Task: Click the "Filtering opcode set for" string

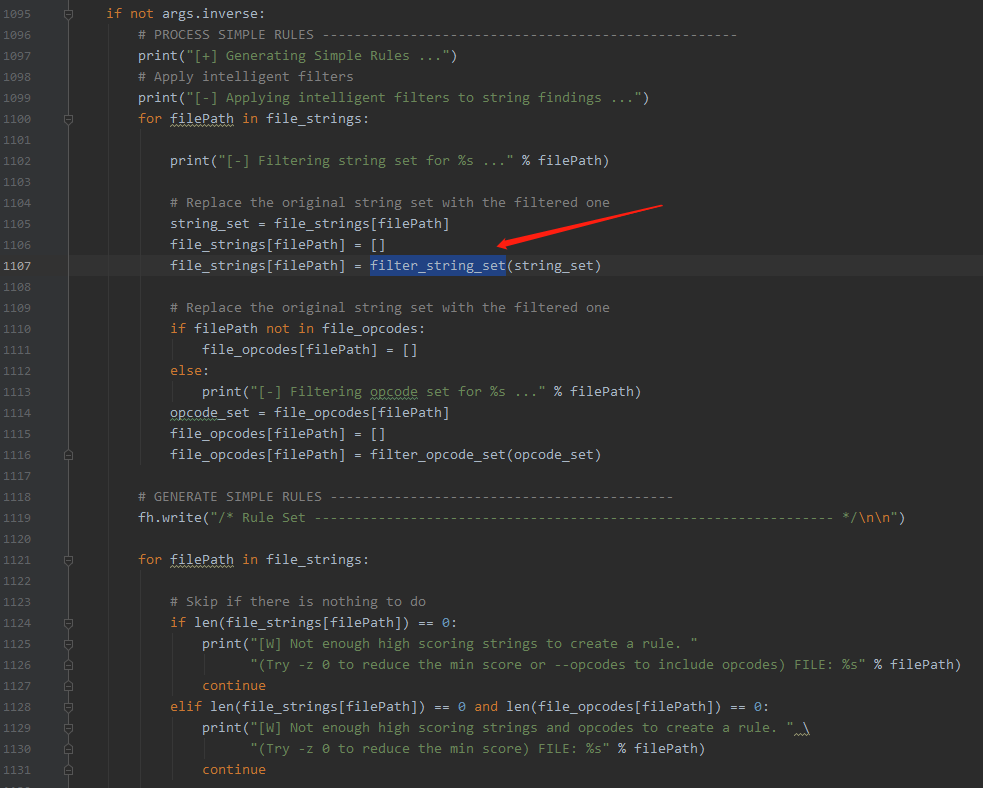Action: 397,391
